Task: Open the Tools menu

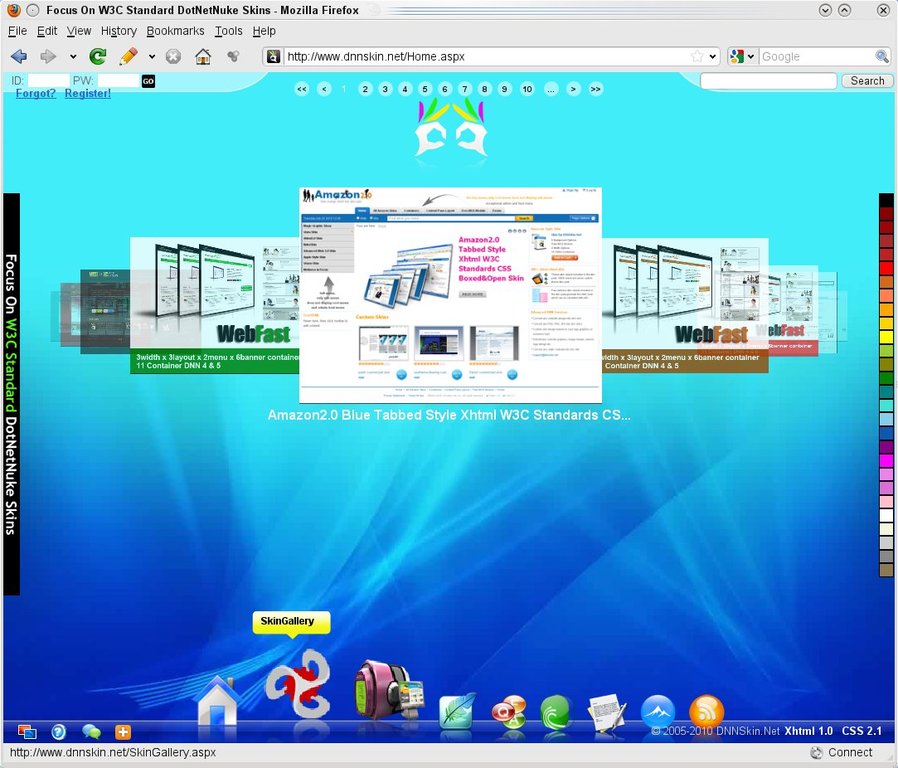Action: [228, 31]
